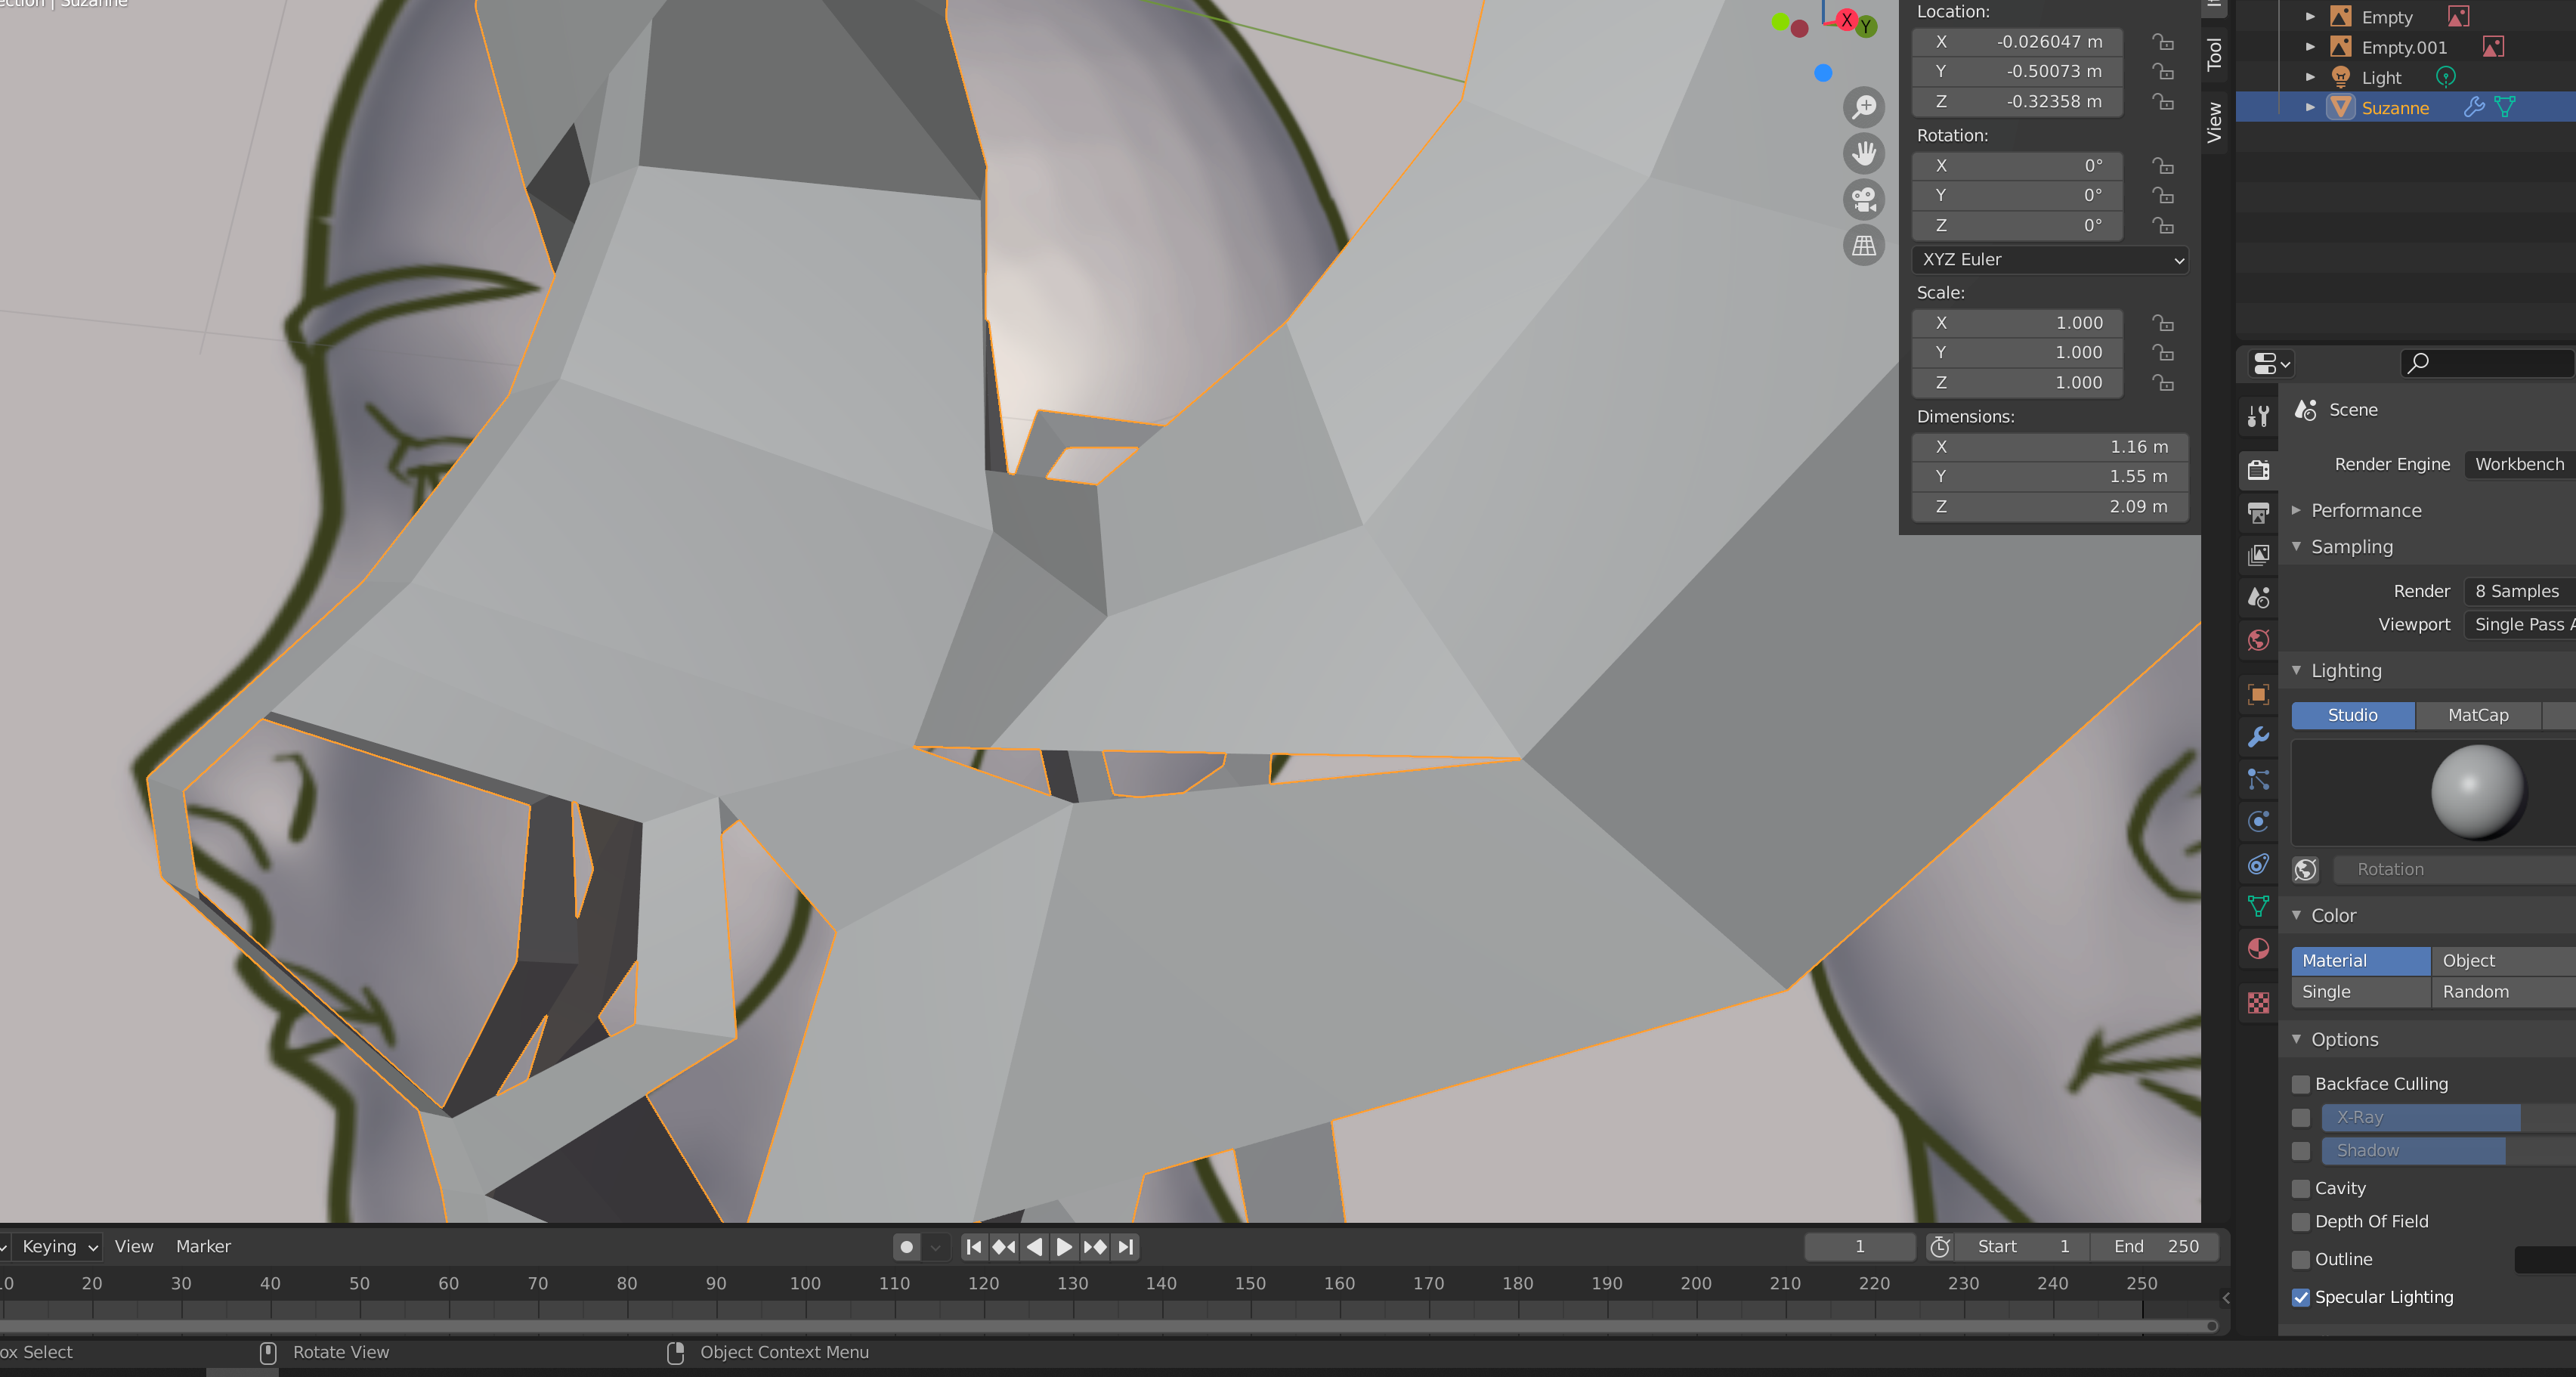This screenshot has height=1377, width=2576.
Task: Open the Modifier properties wrench tab
Action: click(2258, 737)
